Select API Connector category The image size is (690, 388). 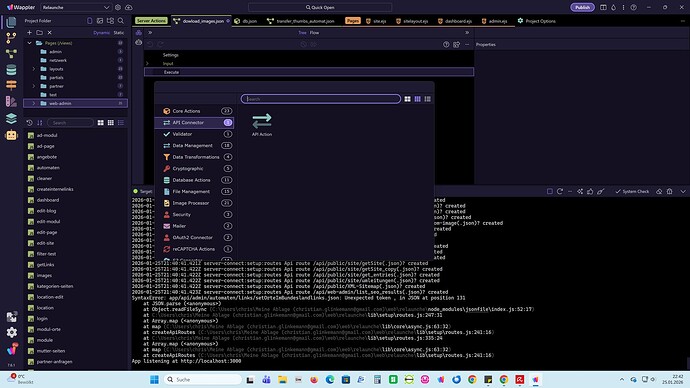[x=194, y=122]
